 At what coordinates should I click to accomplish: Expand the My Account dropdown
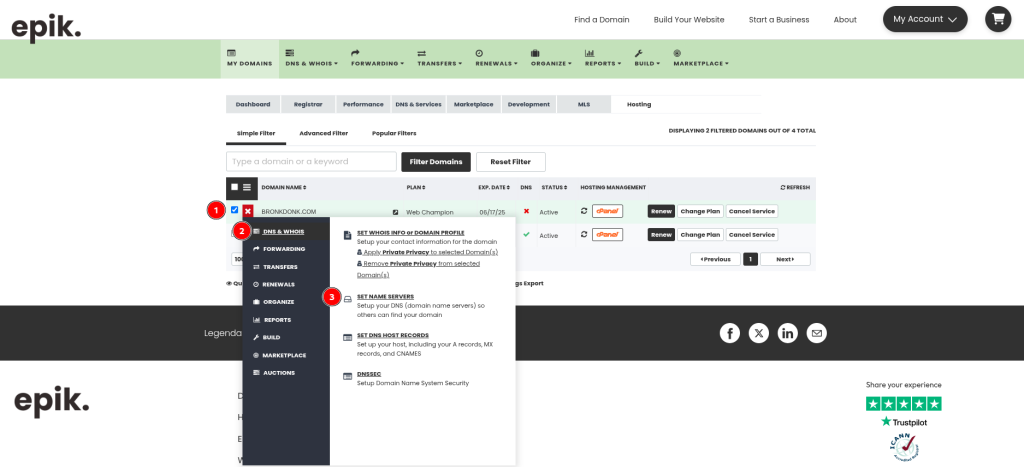pyautogui.click(x=925, y=19)
